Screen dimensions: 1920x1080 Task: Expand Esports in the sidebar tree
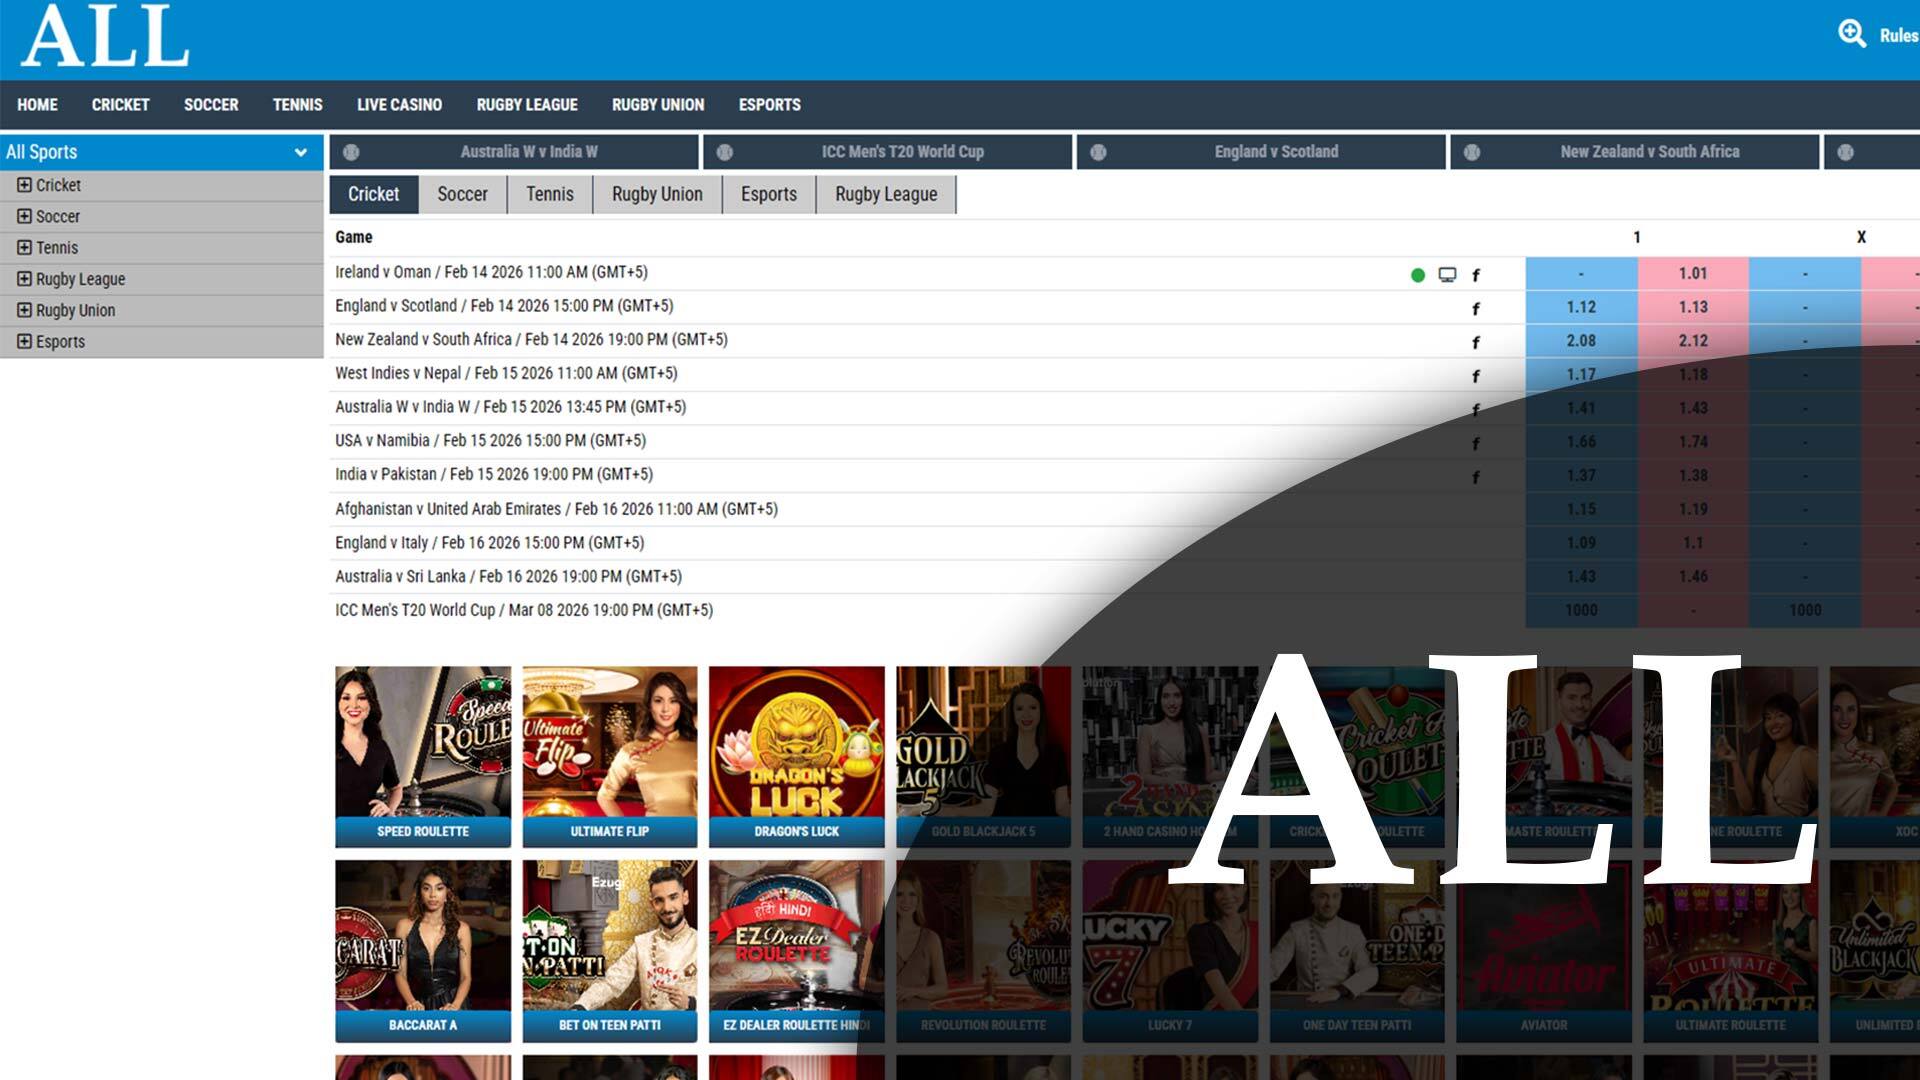point(24,341)
